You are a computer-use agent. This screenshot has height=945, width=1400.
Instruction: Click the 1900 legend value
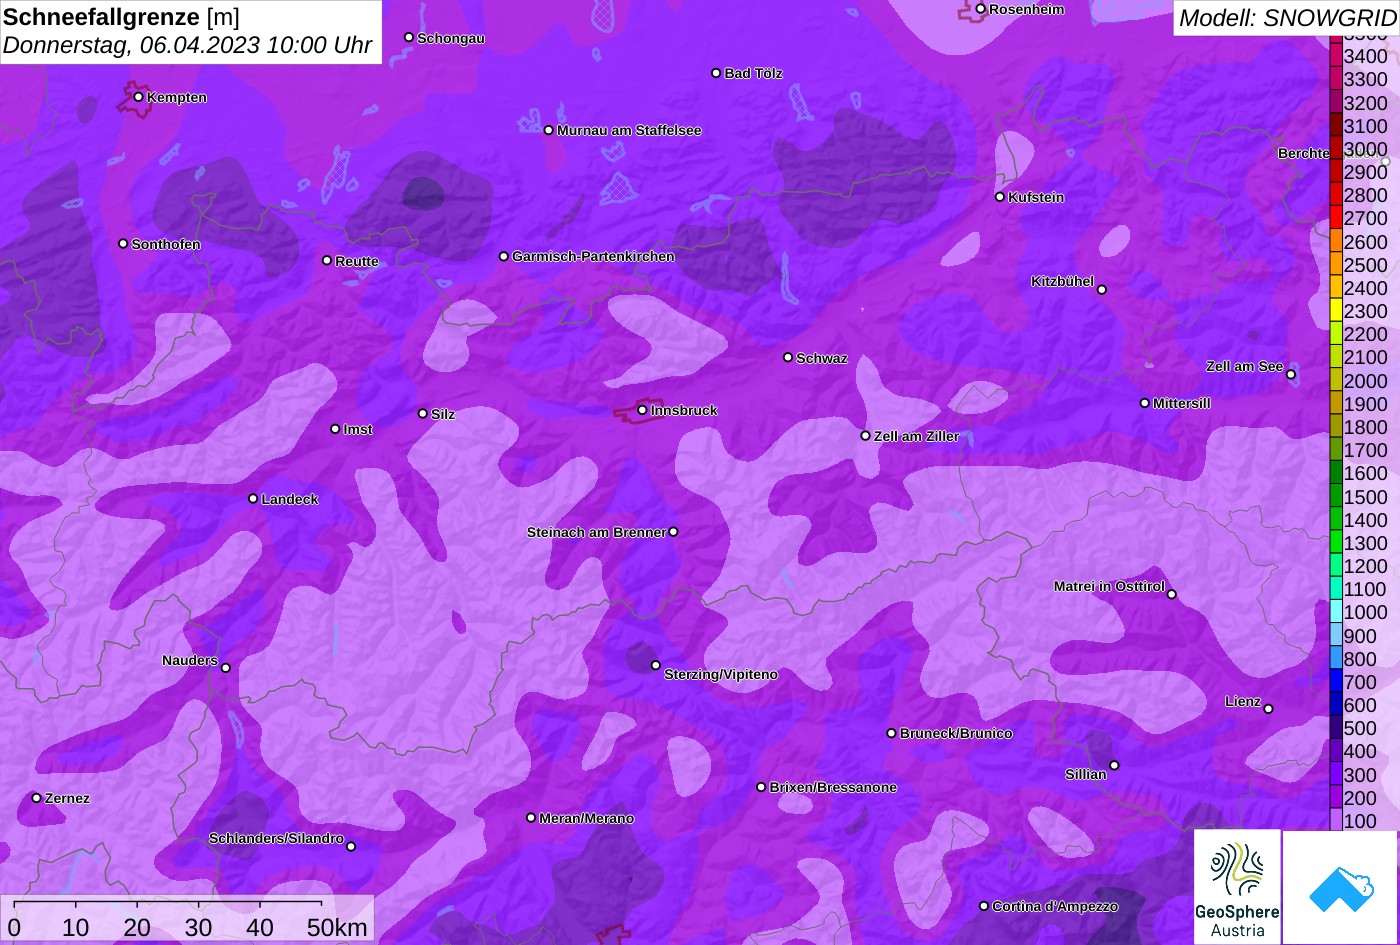click(1366, 404)
